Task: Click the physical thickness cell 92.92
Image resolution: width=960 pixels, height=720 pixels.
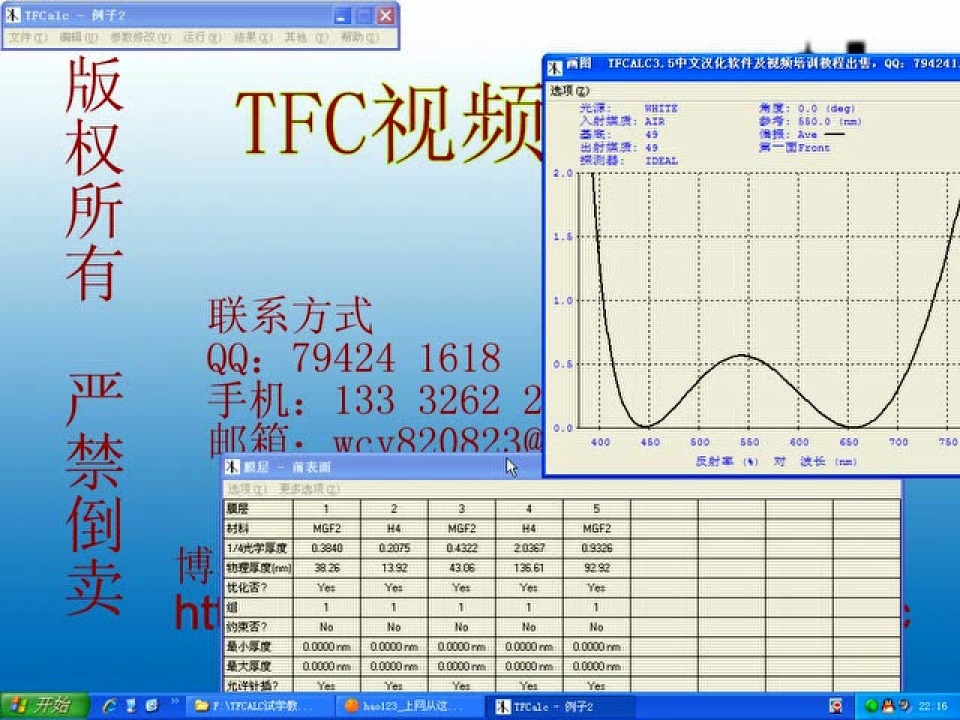Action: coord(596,568)
